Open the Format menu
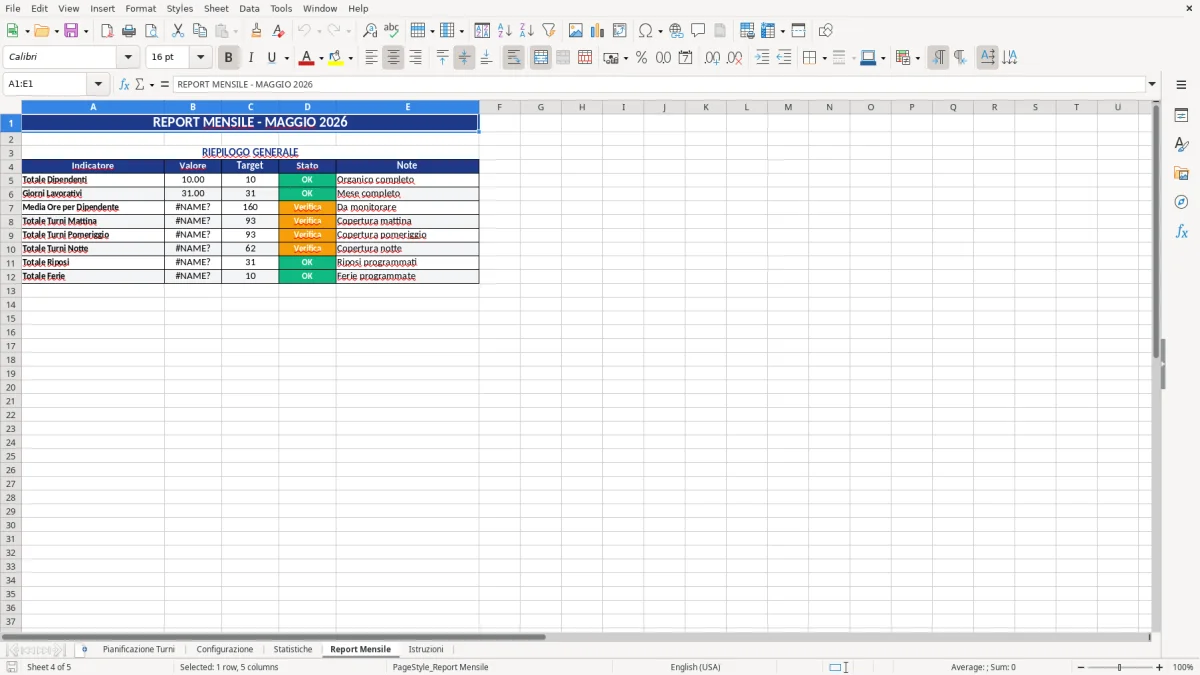Screen dimensions: 1200x675 [141, 8]
